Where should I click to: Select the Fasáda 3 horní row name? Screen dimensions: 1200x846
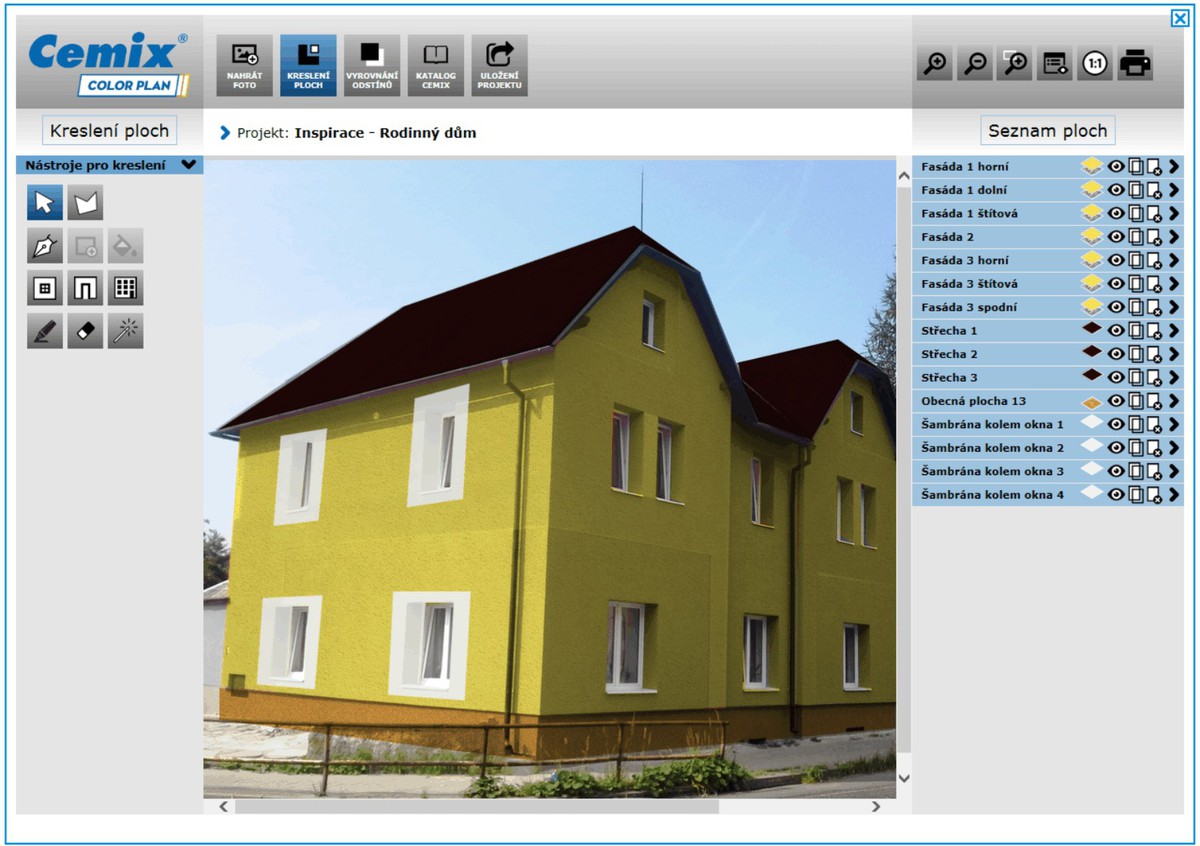(x=965, y=260)
